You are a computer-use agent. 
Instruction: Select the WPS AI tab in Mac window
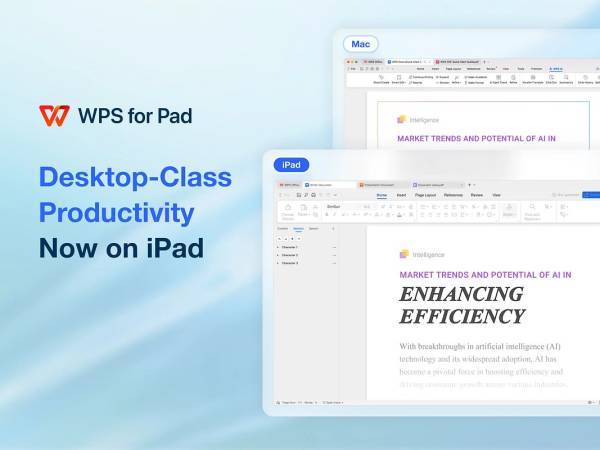tap(556, 69)
